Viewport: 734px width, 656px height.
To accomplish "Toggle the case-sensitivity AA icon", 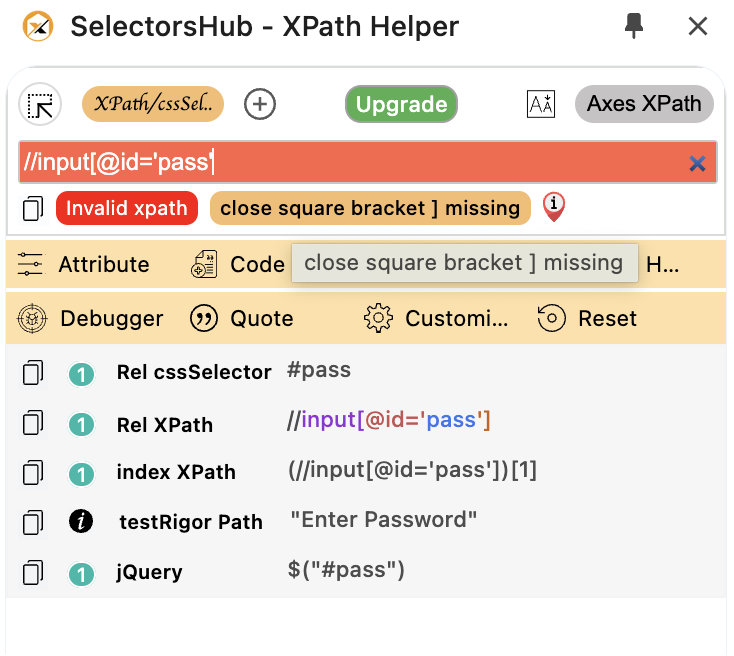I will tap(541, 104).
